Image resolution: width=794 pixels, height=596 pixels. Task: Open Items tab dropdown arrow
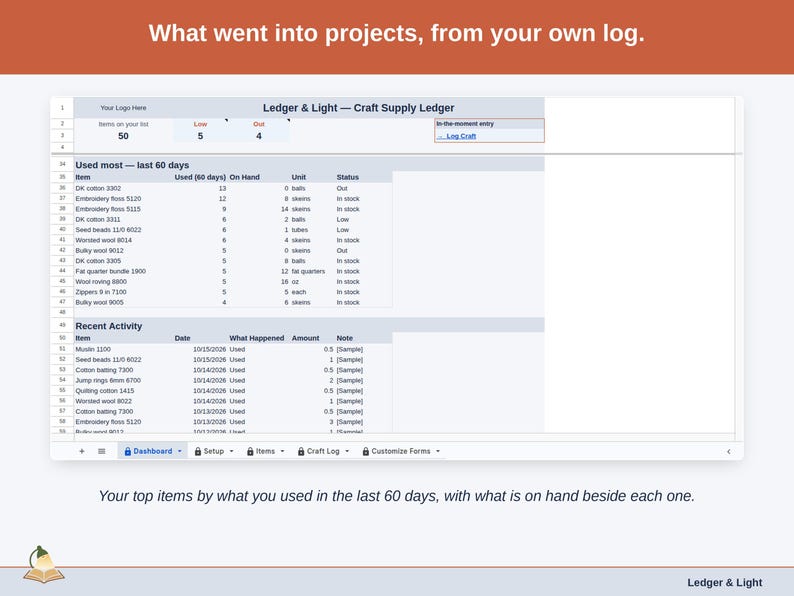(x=283, y=451)
